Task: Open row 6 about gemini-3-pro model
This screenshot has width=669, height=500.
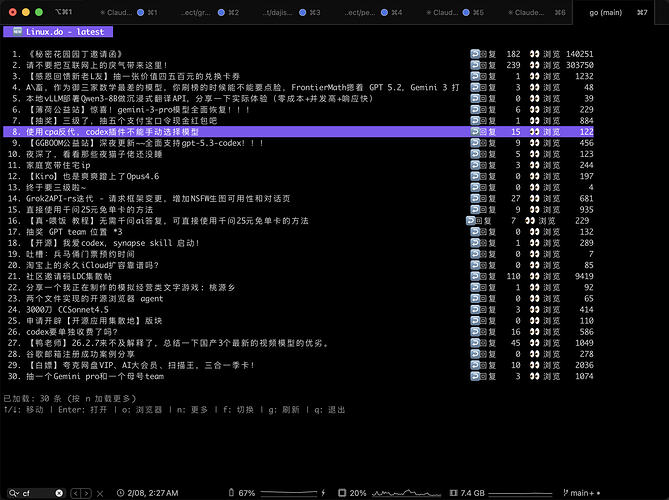Action: 298,110
